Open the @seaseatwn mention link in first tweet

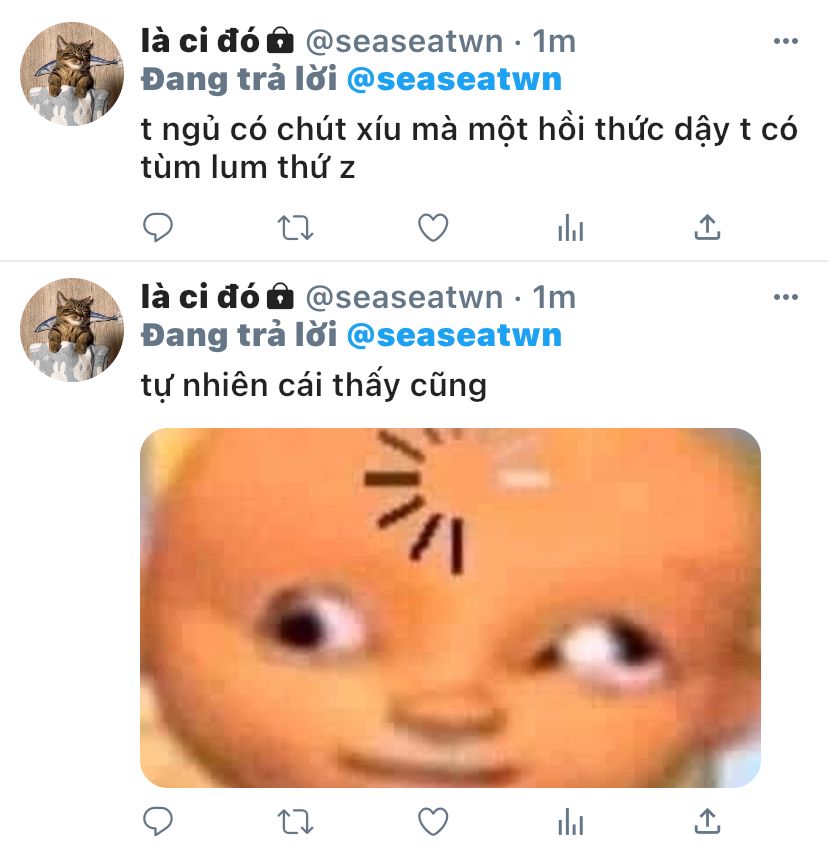click(454, 80)
